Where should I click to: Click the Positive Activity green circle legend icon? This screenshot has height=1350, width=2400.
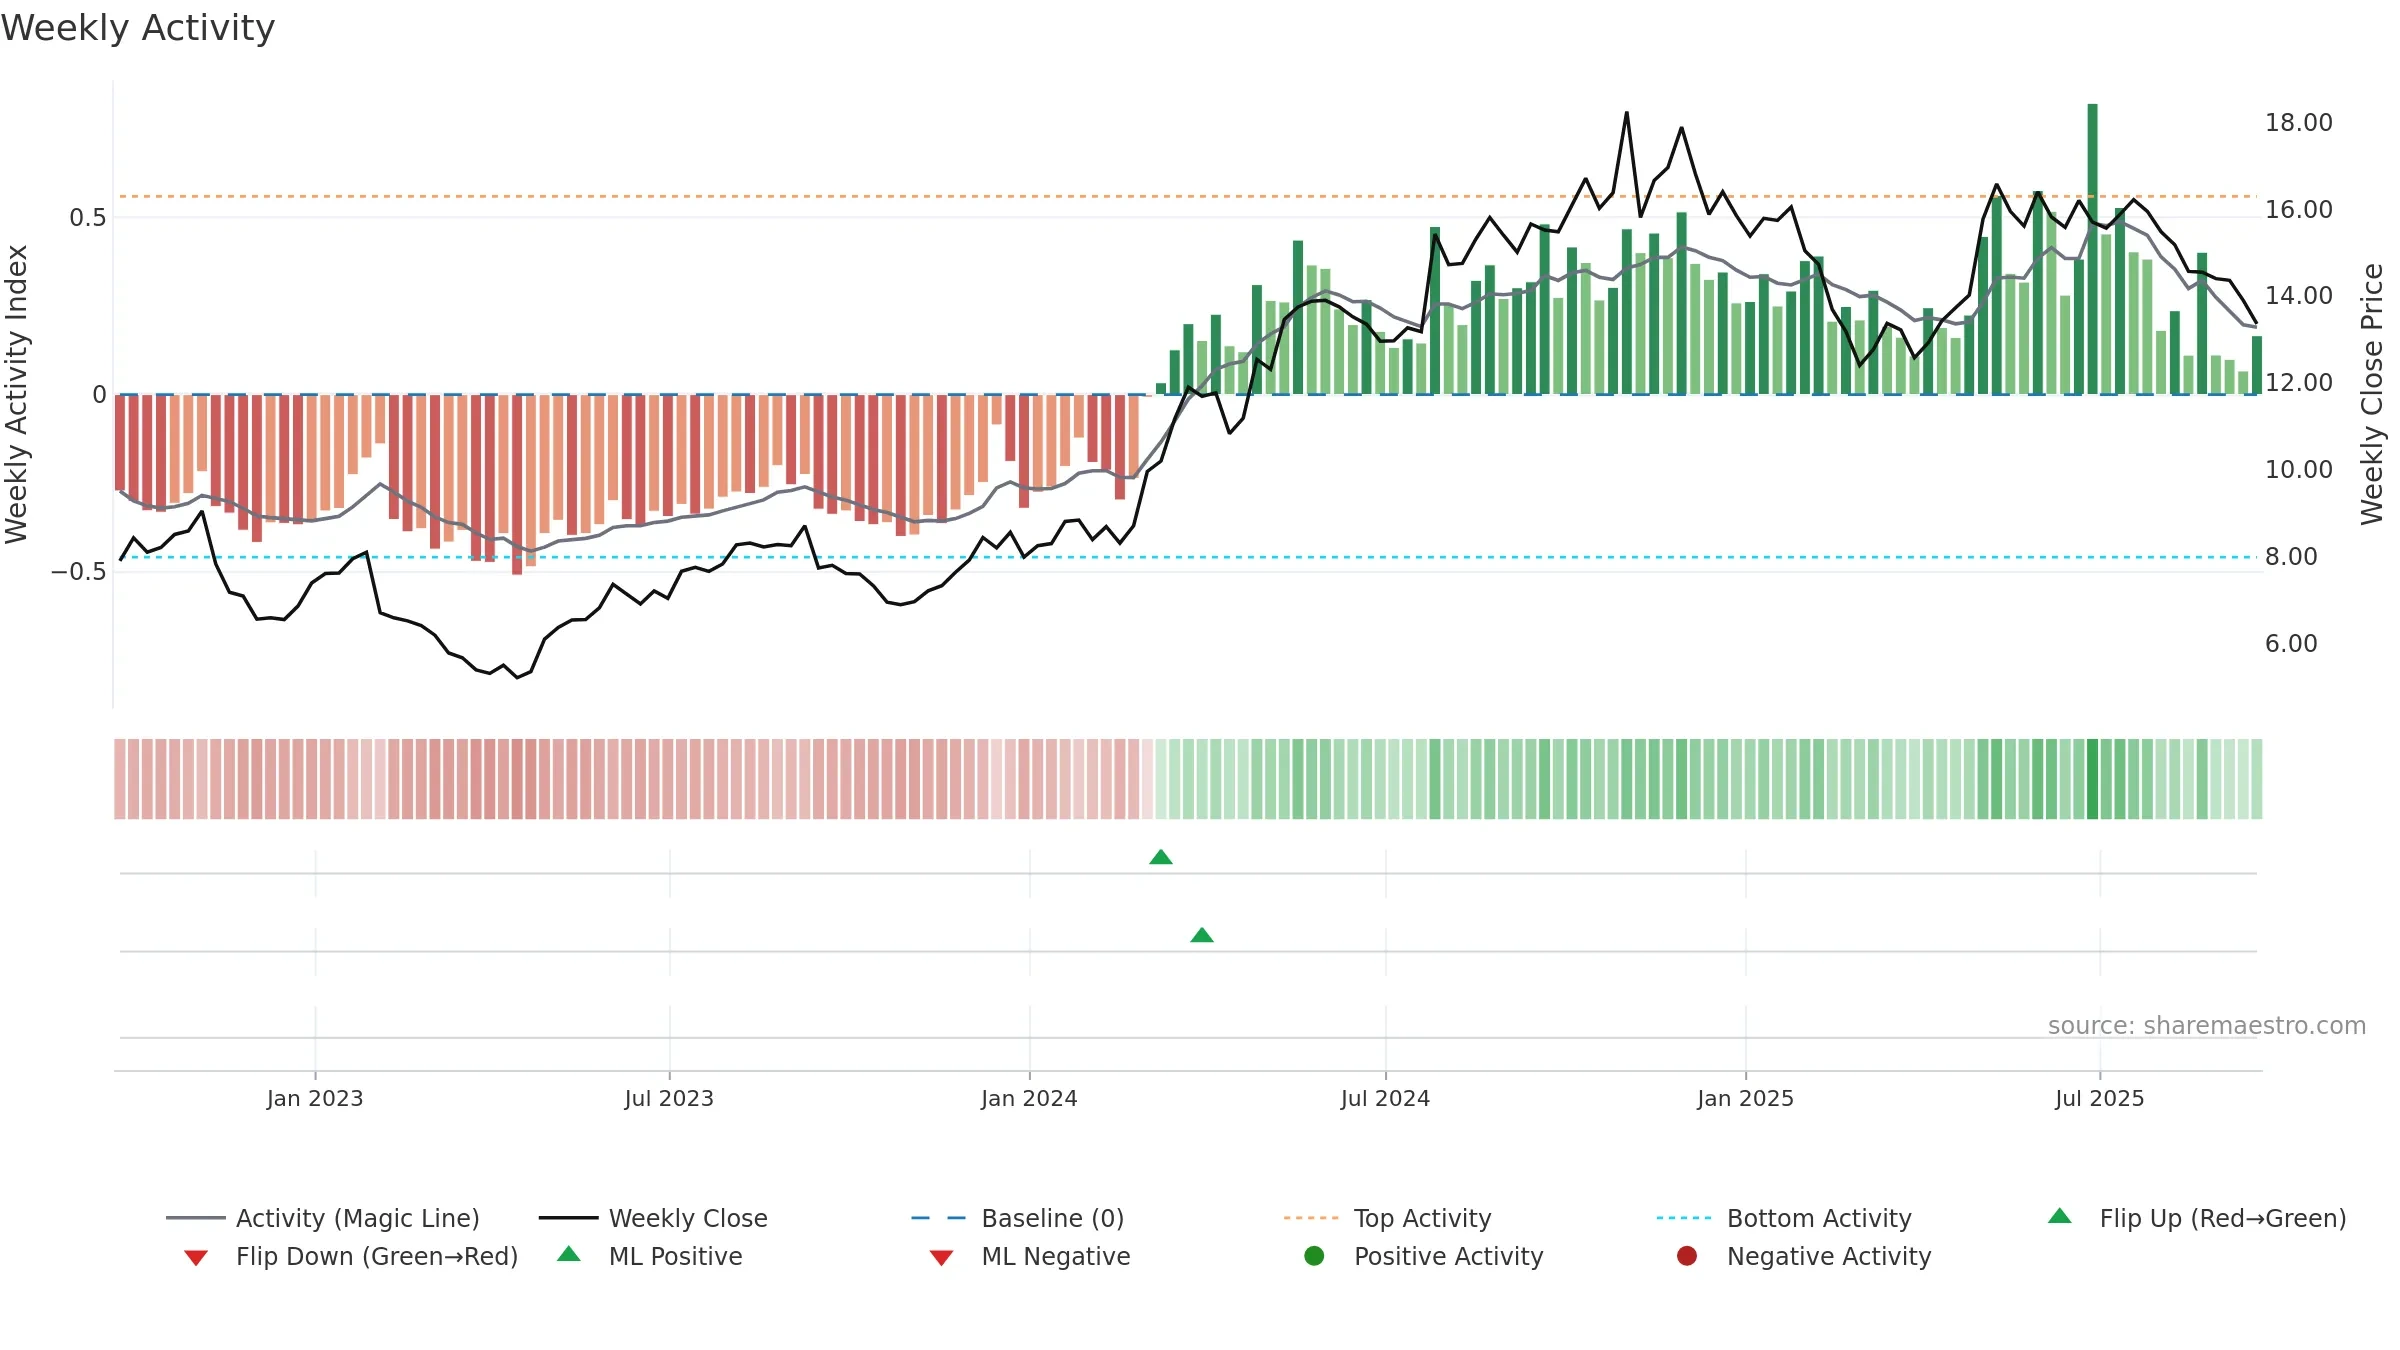[1314, 1256]
